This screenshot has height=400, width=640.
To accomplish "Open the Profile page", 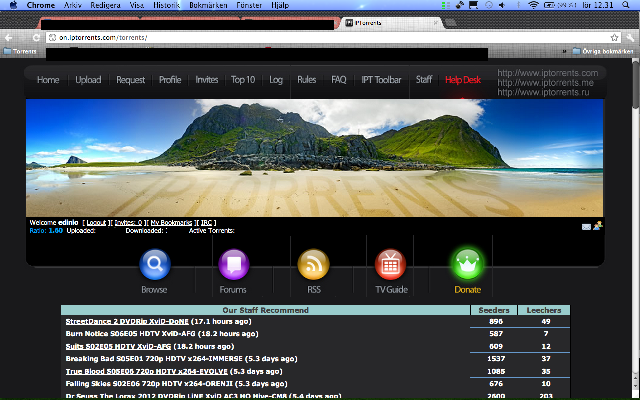I will coord(170,80).
